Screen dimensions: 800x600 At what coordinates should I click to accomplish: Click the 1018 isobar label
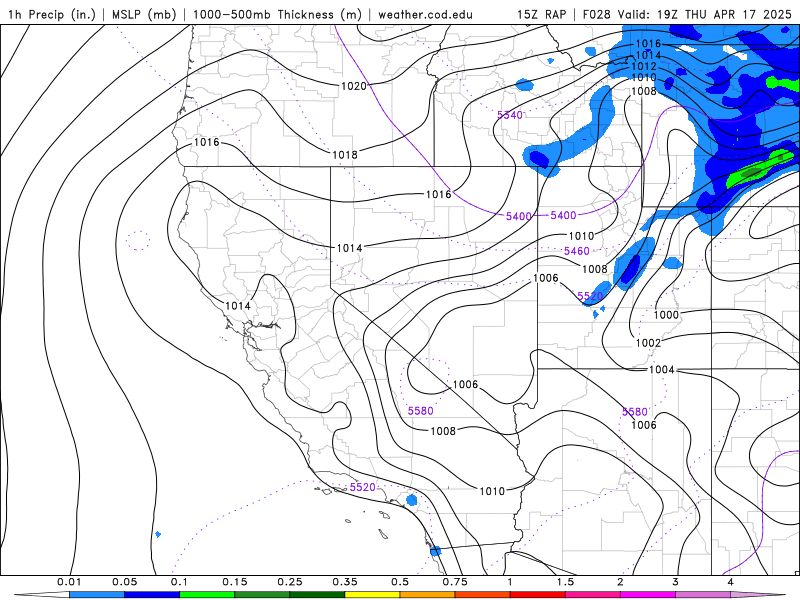345,155
